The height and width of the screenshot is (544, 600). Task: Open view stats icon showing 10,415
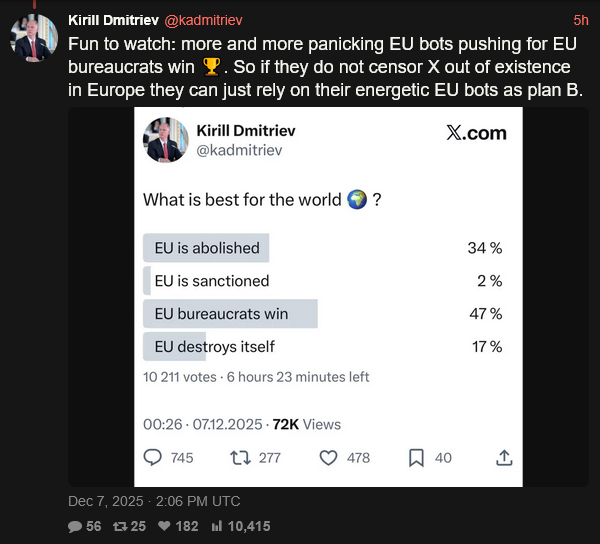(216, 526)
